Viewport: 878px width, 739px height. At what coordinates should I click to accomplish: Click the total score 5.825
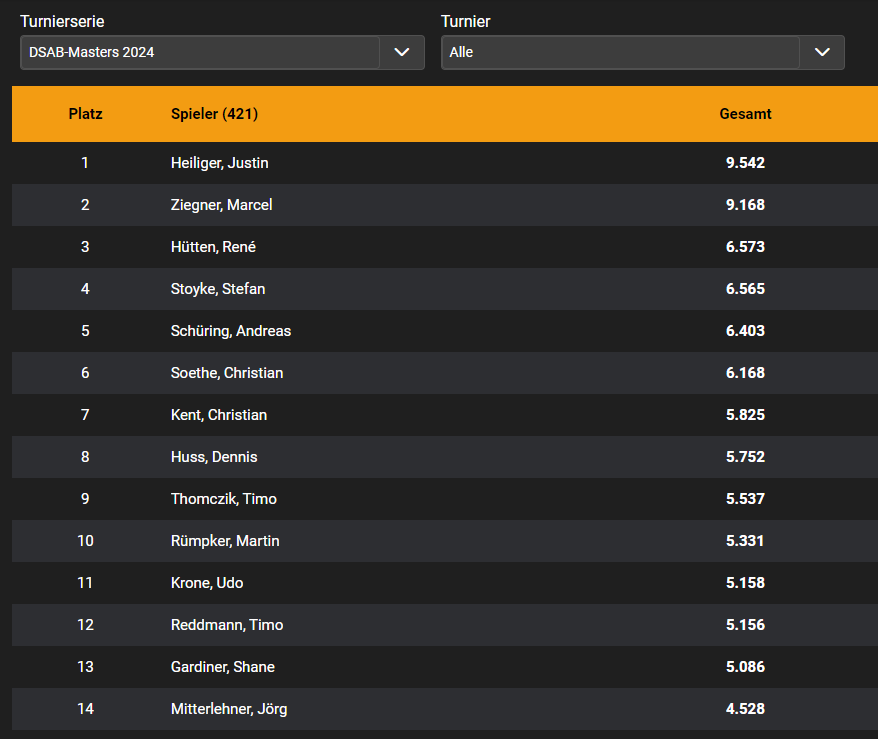pos(745,415)
